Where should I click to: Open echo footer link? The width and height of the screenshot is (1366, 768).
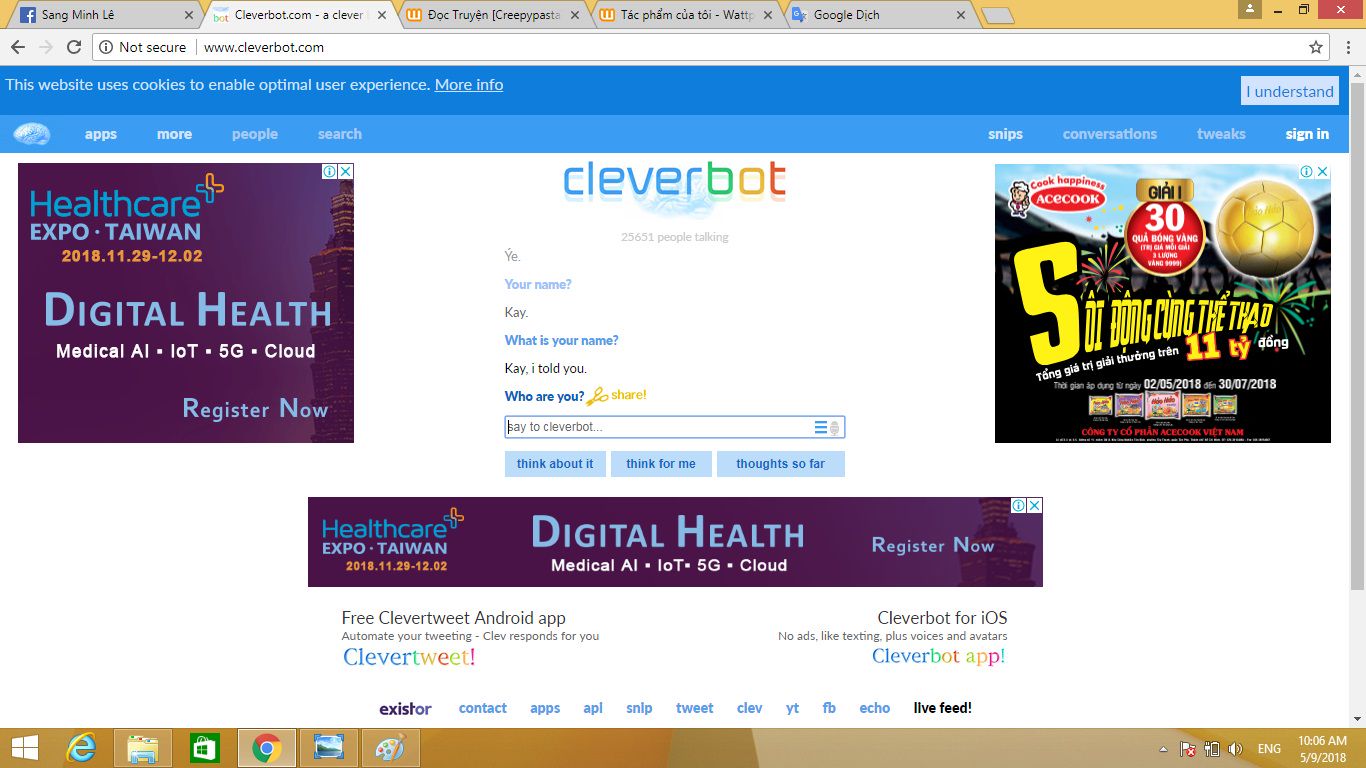tap(875, 708)
